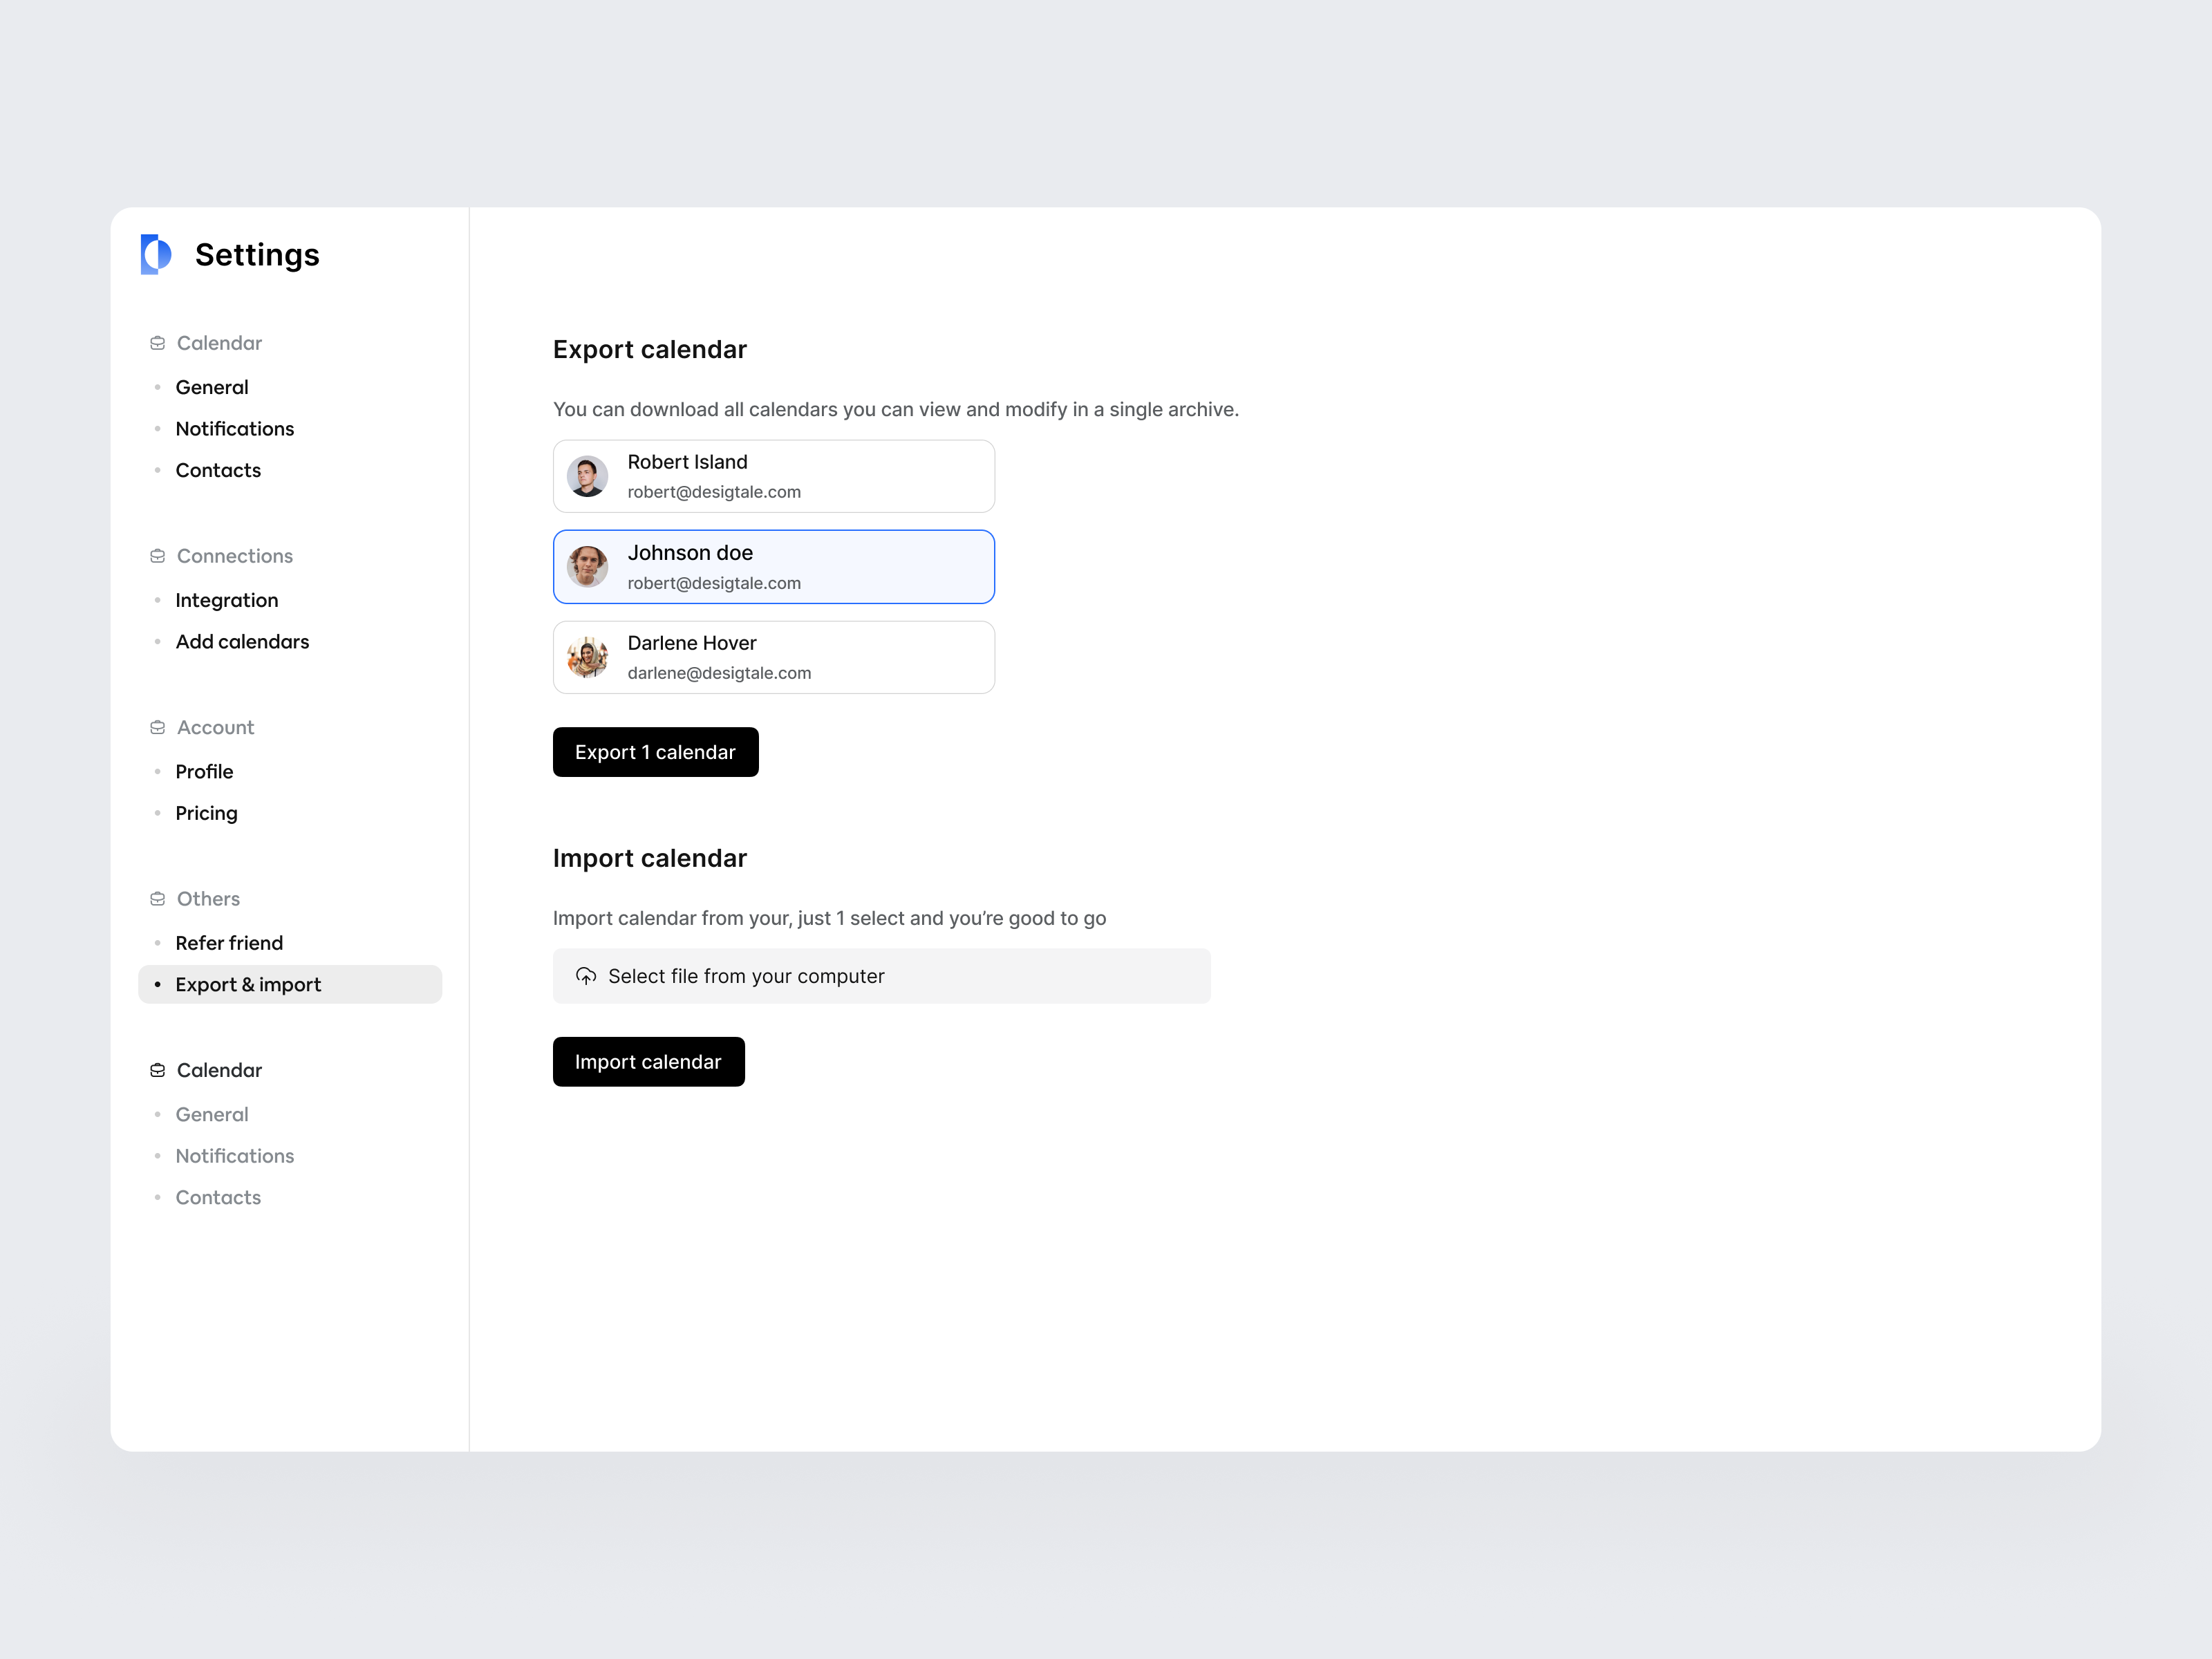Click the Connections section icon

(x=157, y=555)
